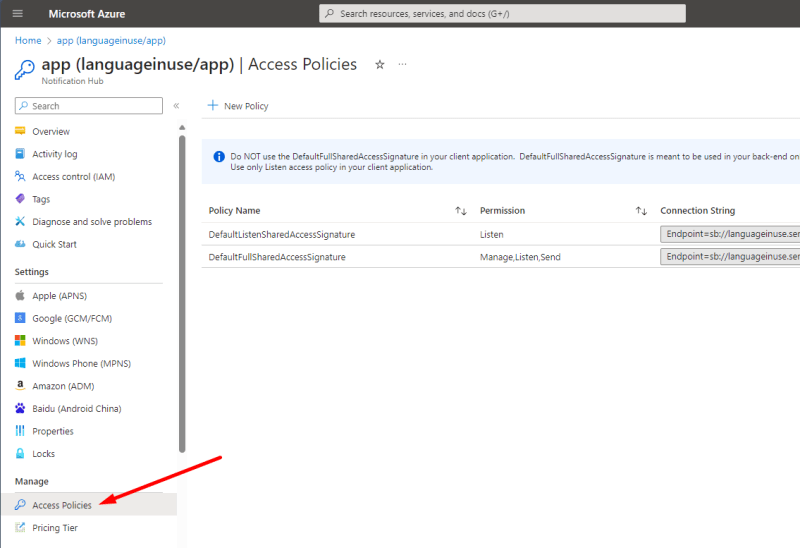Click the Access Policies key icon
Screen dimensions: 800x548
point(20,505)
